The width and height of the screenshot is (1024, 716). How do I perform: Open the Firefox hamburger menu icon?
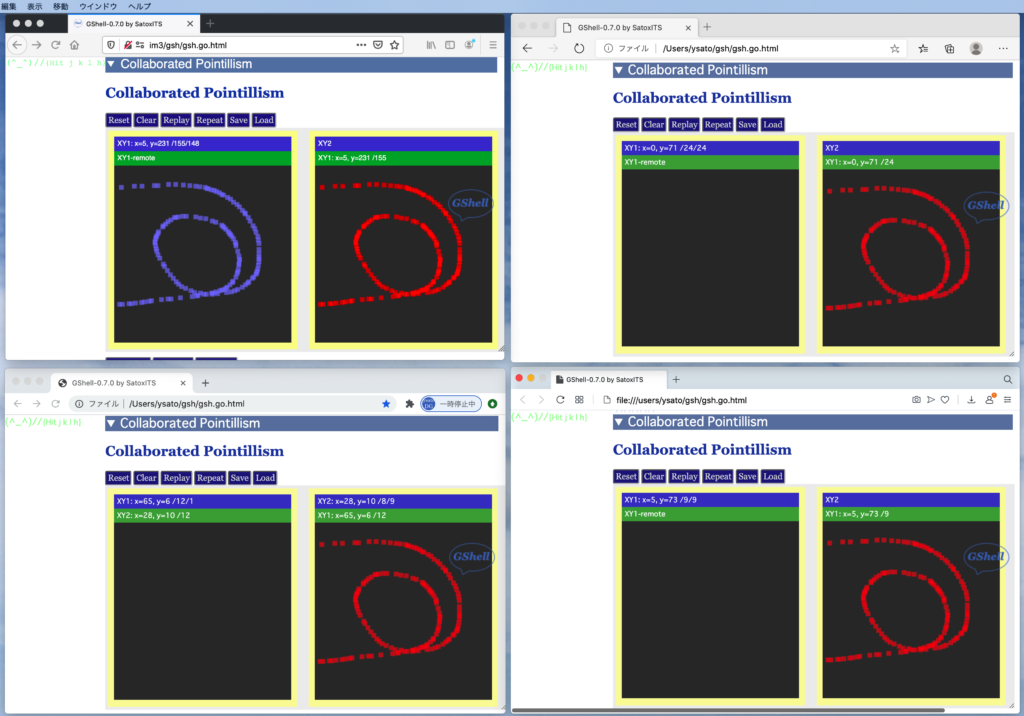pos(493,45)
